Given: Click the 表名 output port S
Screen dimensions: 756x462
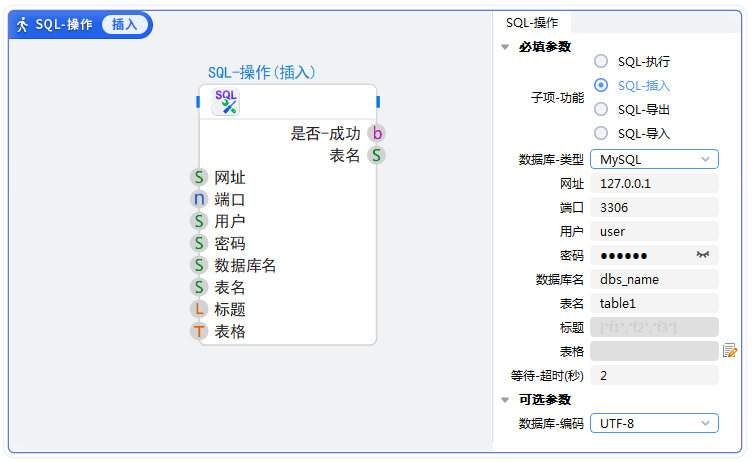Looking at the screenshot, I should click(x=377, y=155).
